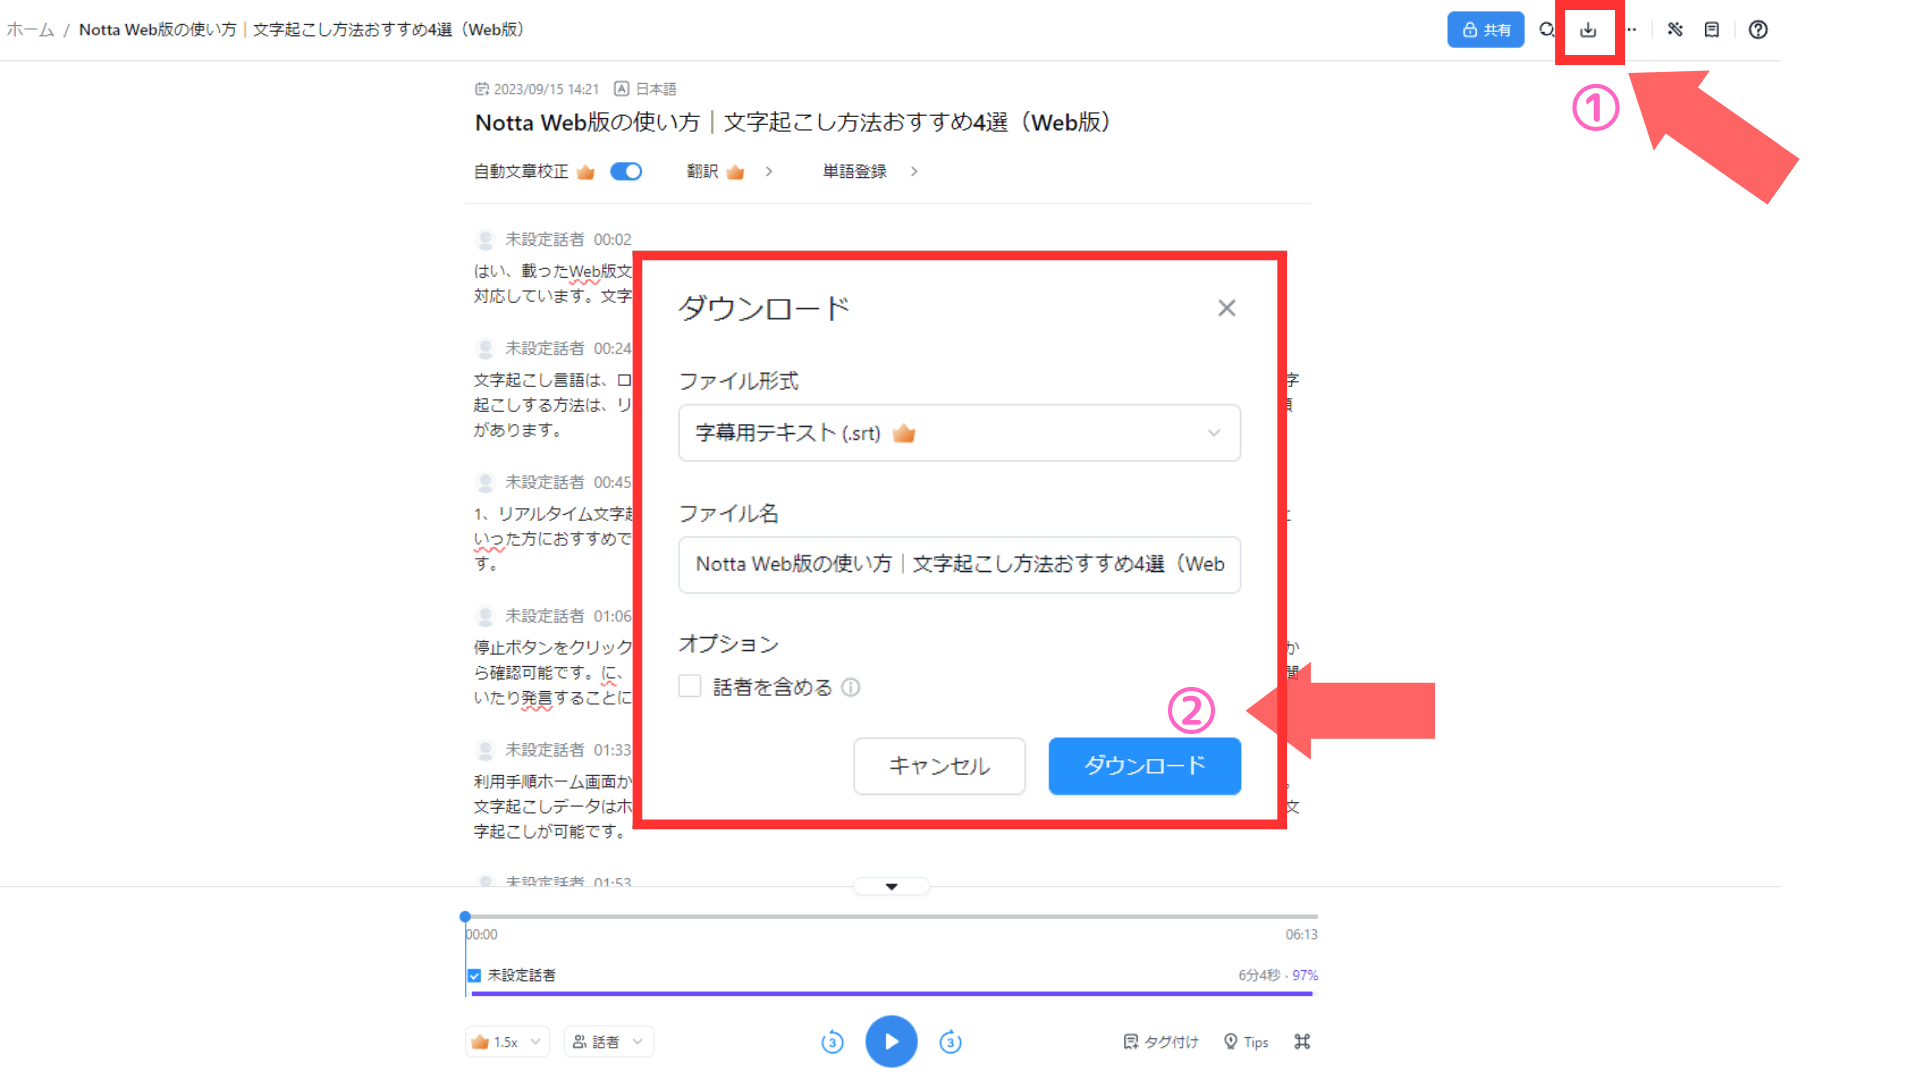Click the info icon beside 話者を含める
The width and height of the screenshot is (1920, 1080).
point(851,687)
